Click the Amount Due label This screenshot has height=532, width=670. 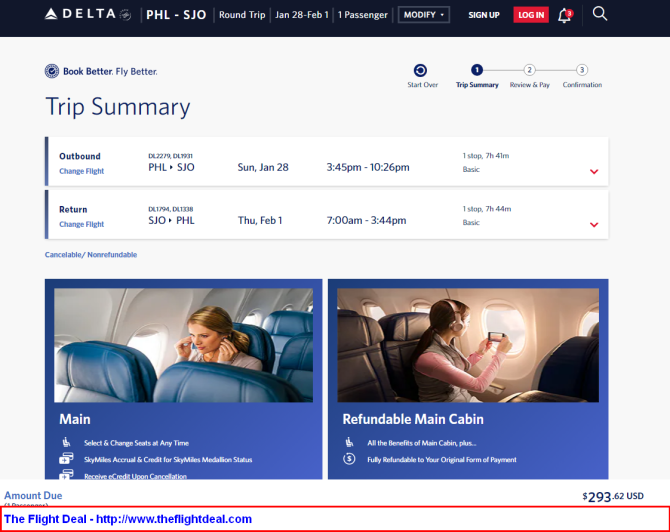point(33,495)
